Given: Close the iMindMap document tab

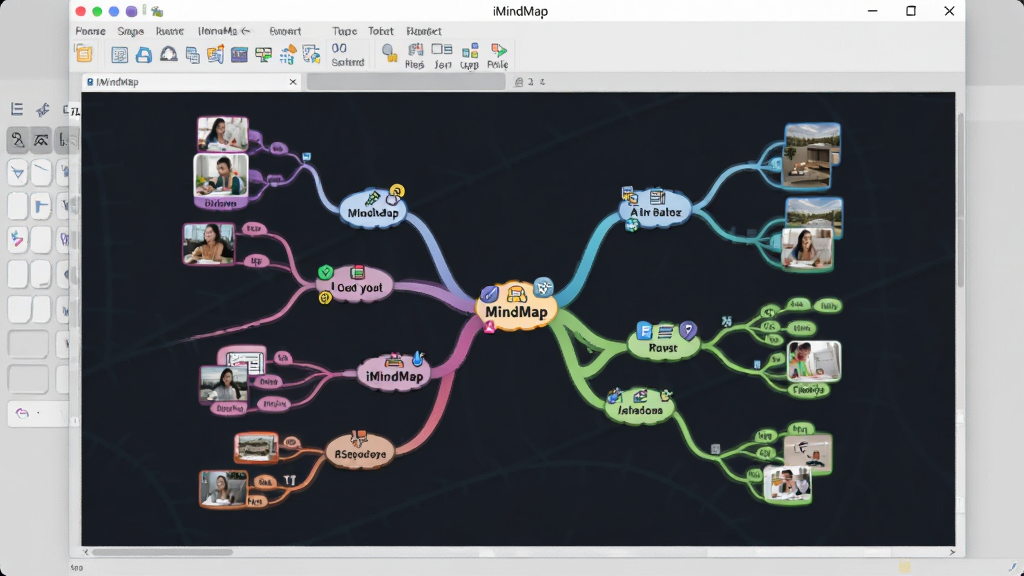Looking at the screenshot, I should tap(293, 82).
